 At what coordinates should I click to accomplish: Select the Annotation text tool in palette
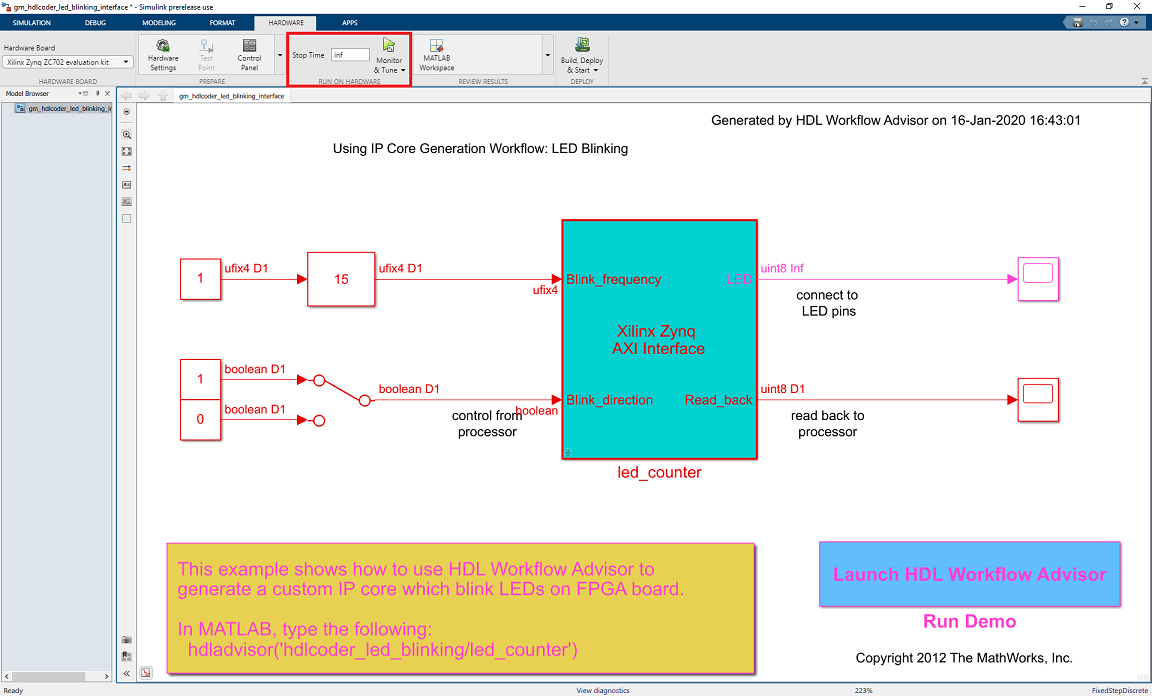126,185
